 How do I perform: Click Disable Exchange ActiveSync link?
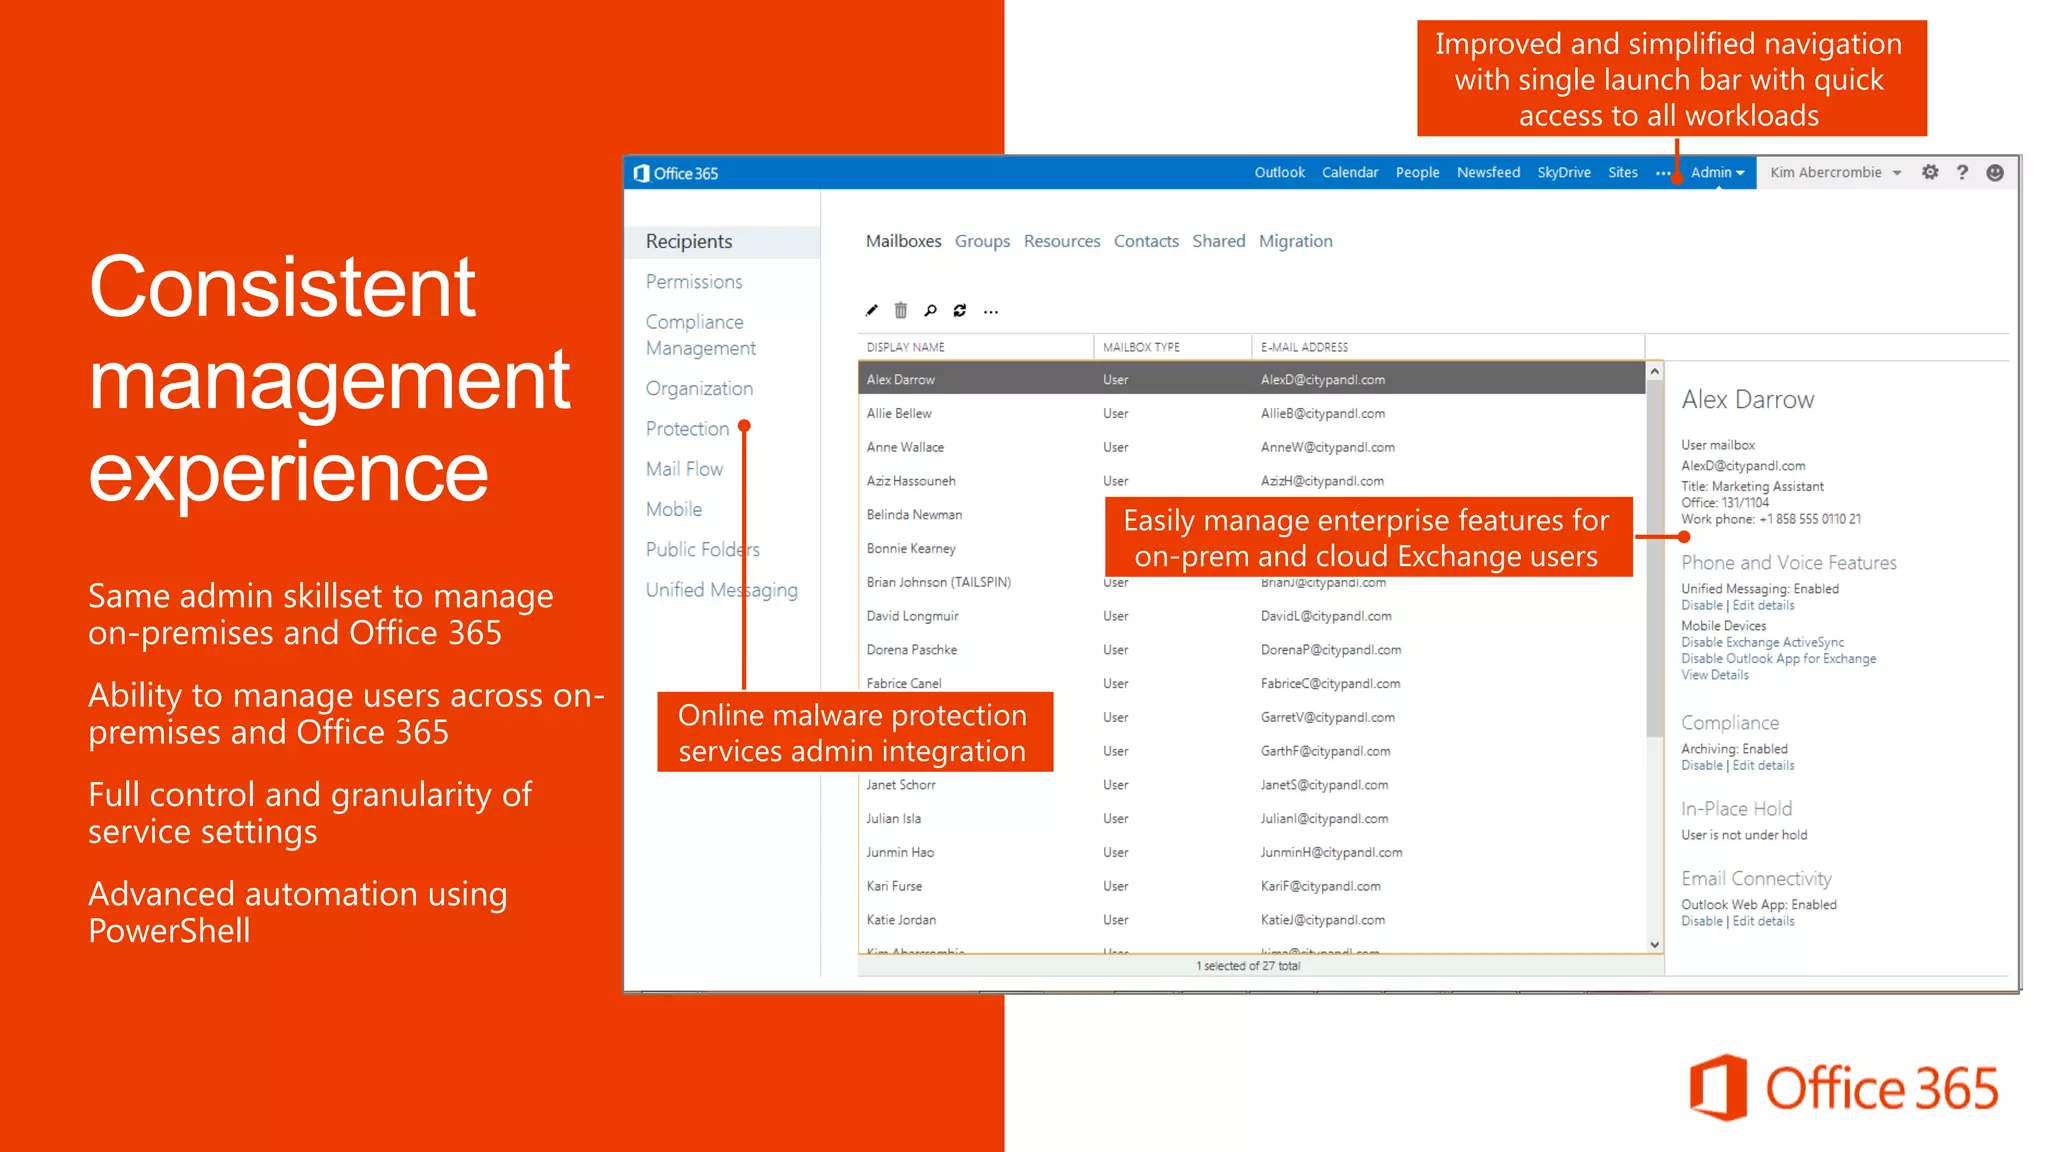click(1762, 642)
